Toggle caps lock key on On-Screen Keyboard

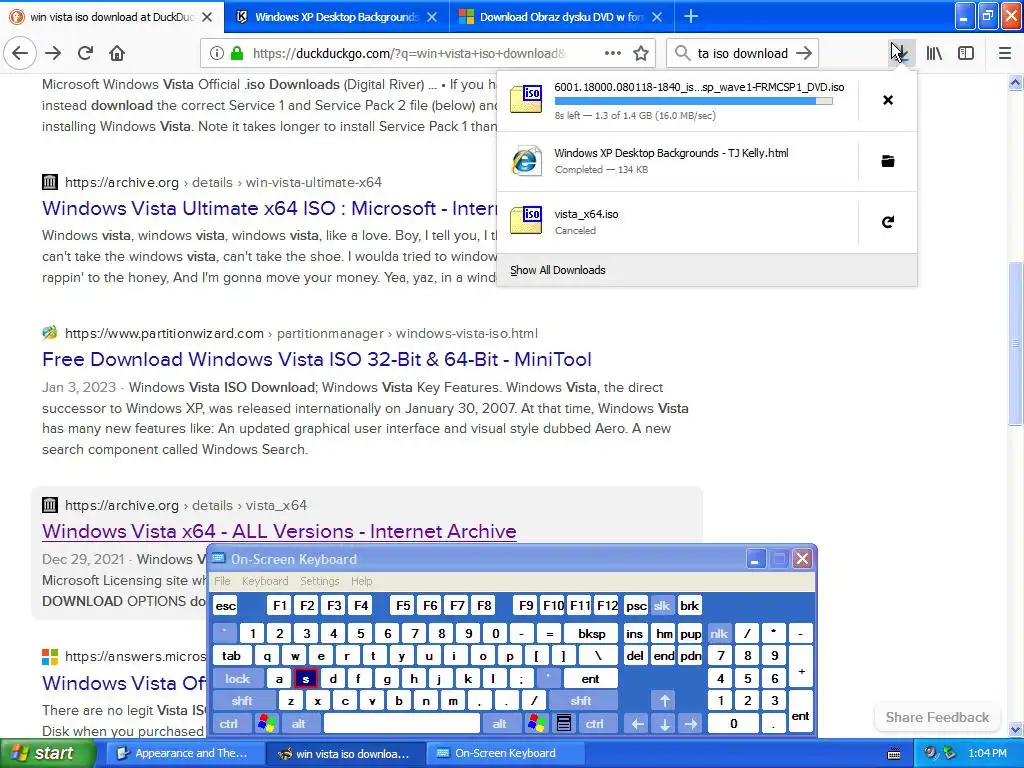[238, 679]
